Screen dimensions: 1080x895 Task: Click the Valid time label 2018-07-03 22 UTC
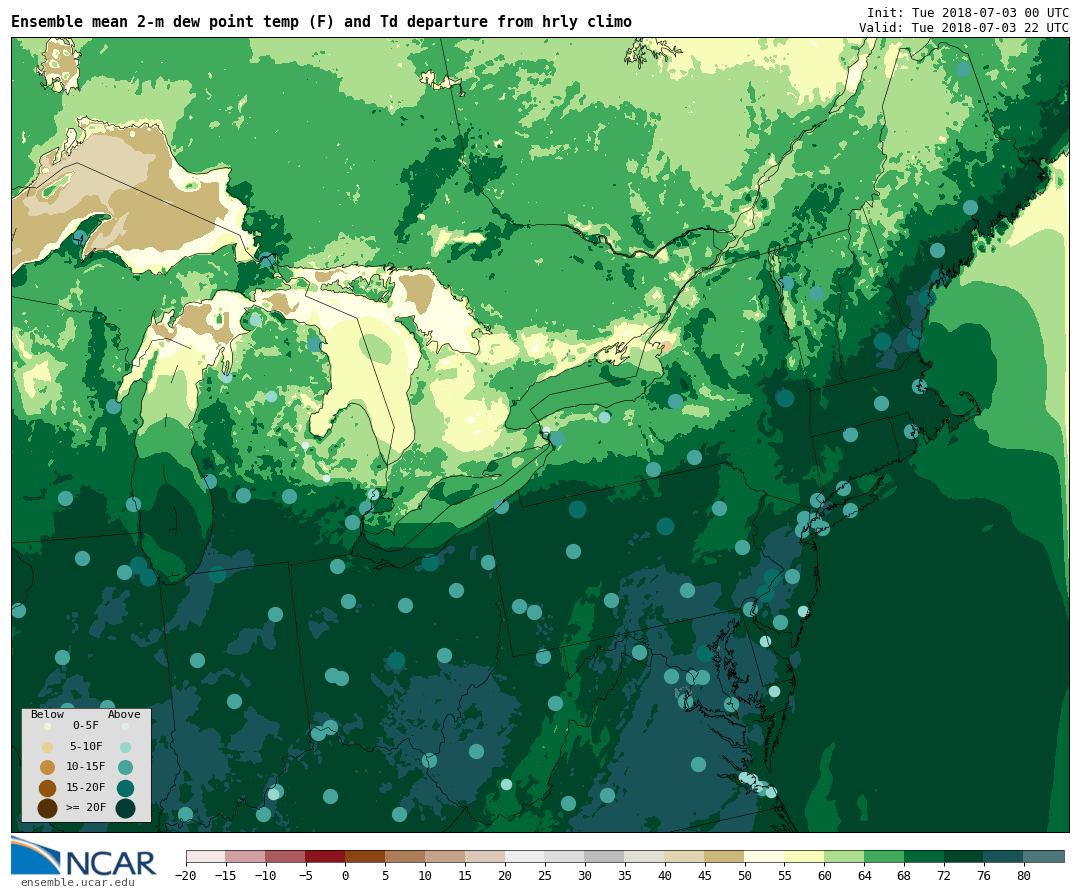coord(964,28)
